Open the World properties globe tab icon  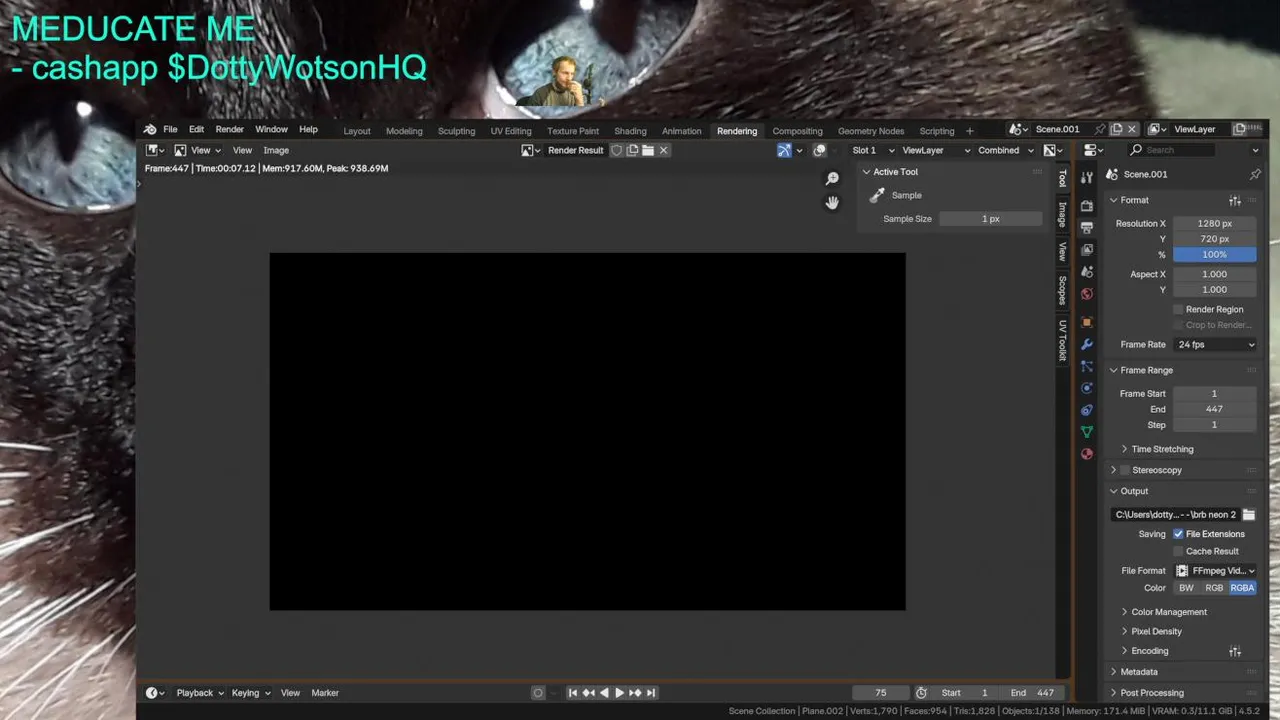(1087, 293)
